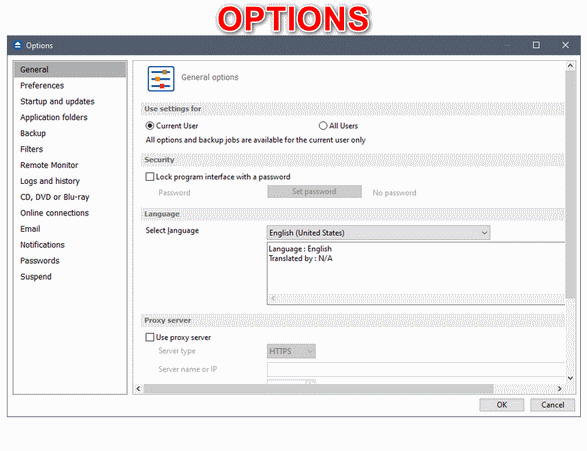Viewport: 587px width, 451px height.
Task: Open Application folders settings
Action: pos(70,118)
